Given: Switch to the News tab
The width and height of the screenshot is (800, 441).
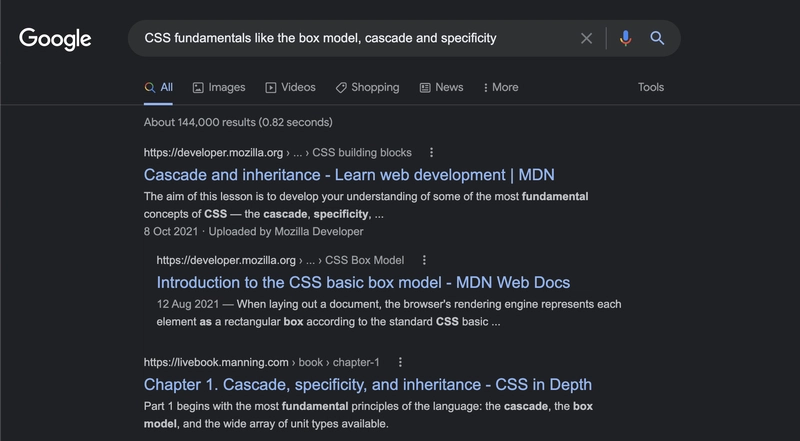Looking at the screenshot, I should point(441,87).
